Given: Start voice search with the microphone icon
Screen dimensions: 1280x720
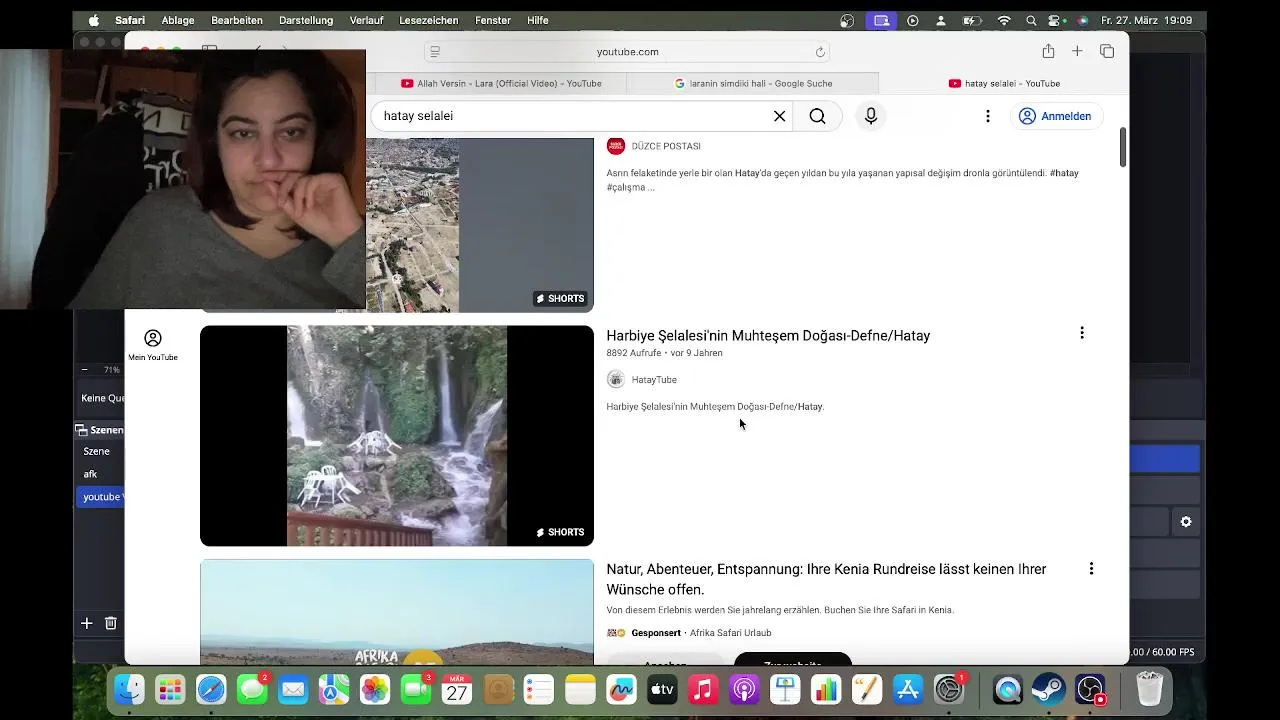Looking at the screenshot, I should click(x=871, y=116).
